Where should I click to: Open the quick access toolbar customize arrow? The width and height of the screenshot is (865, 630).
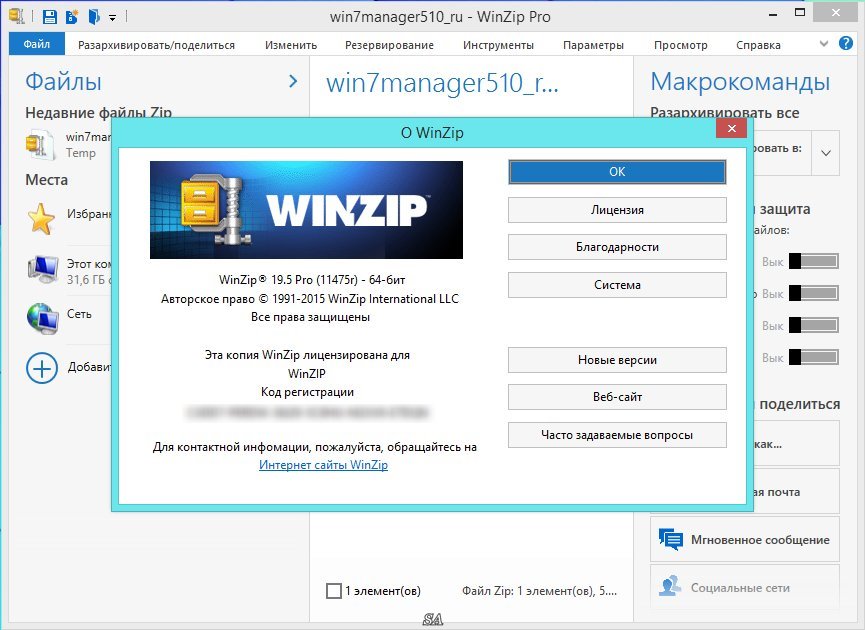(112, 18)
